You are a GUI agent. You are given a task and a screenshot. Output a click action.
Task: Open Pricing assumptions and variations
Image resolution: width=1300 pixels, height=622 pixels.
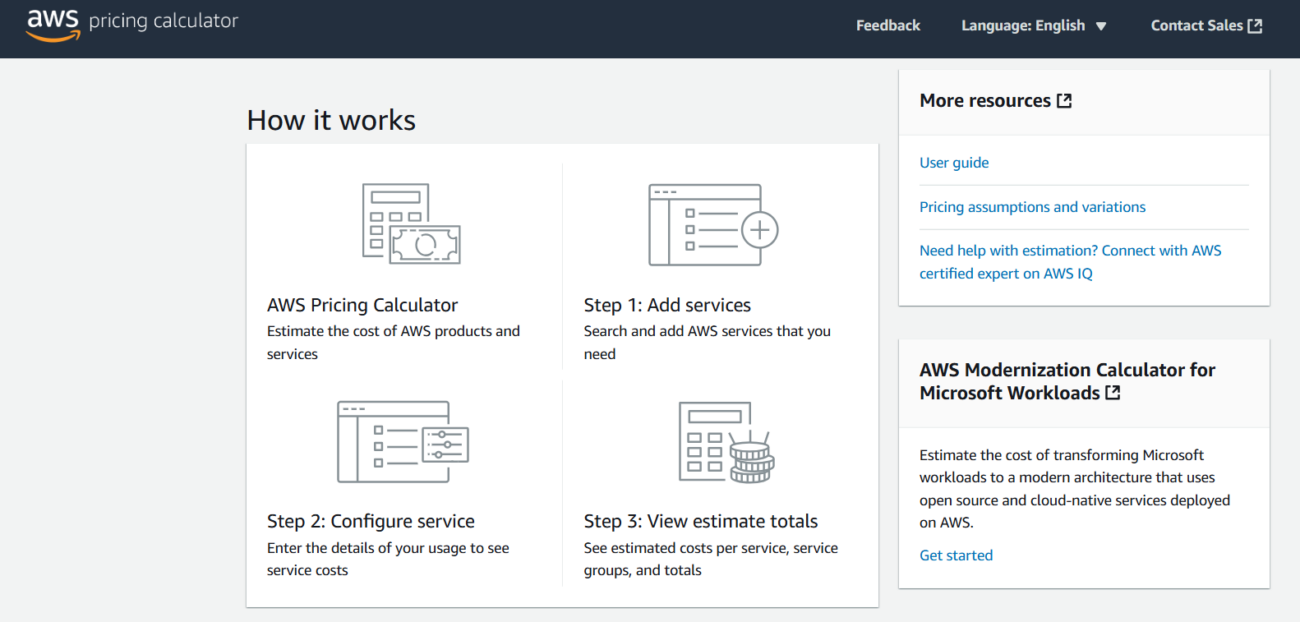1032,206
